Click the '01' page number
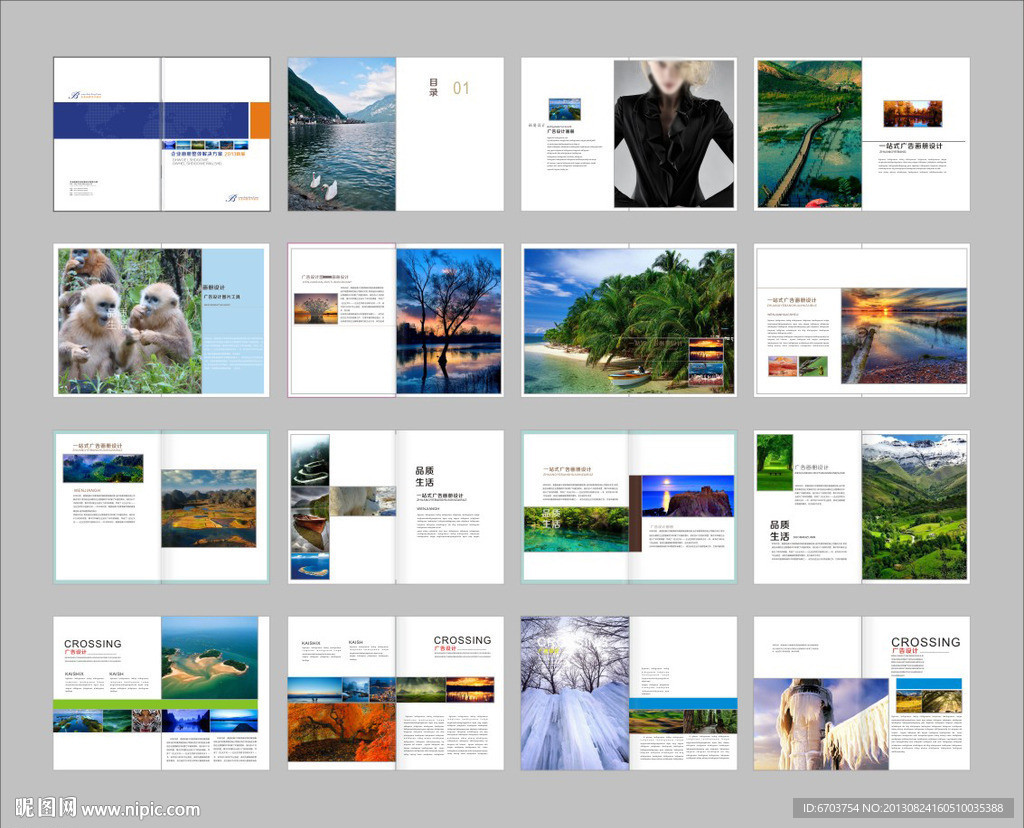The height and width of the screenshot is (828, 1024). (x=461, y=88)
